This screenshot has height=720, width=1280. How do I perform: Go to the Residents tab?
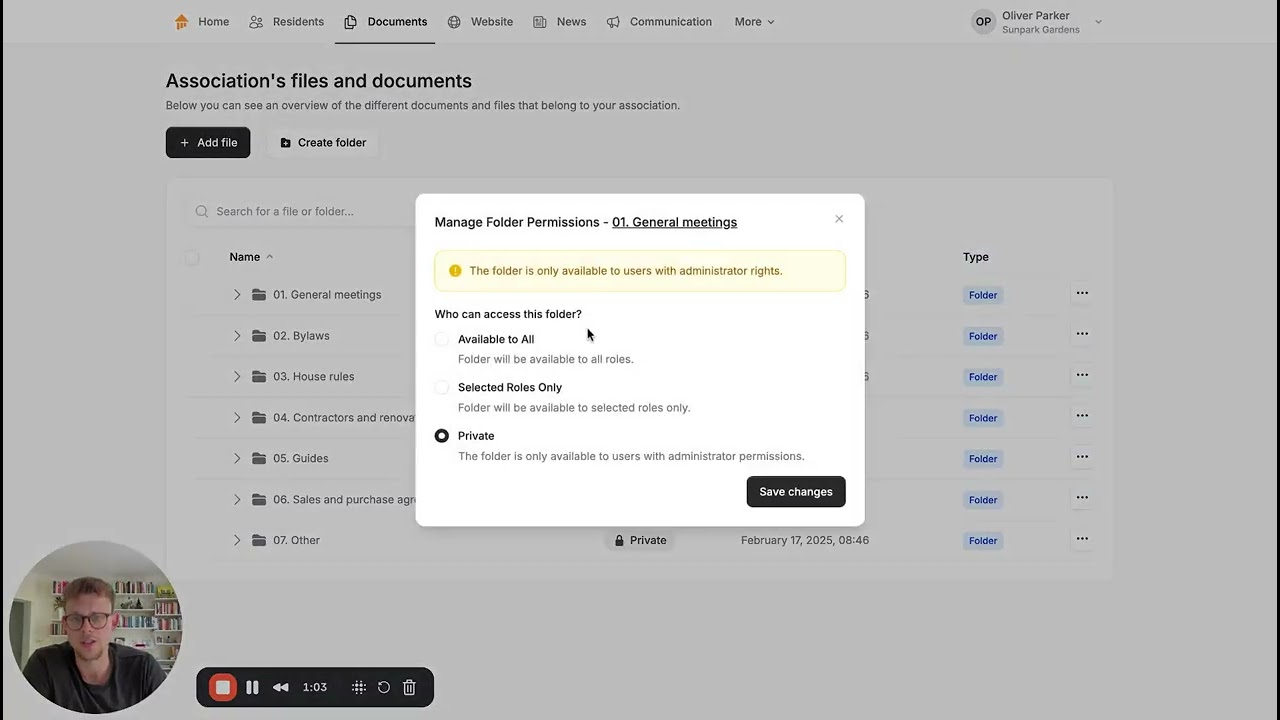point(287,22)
